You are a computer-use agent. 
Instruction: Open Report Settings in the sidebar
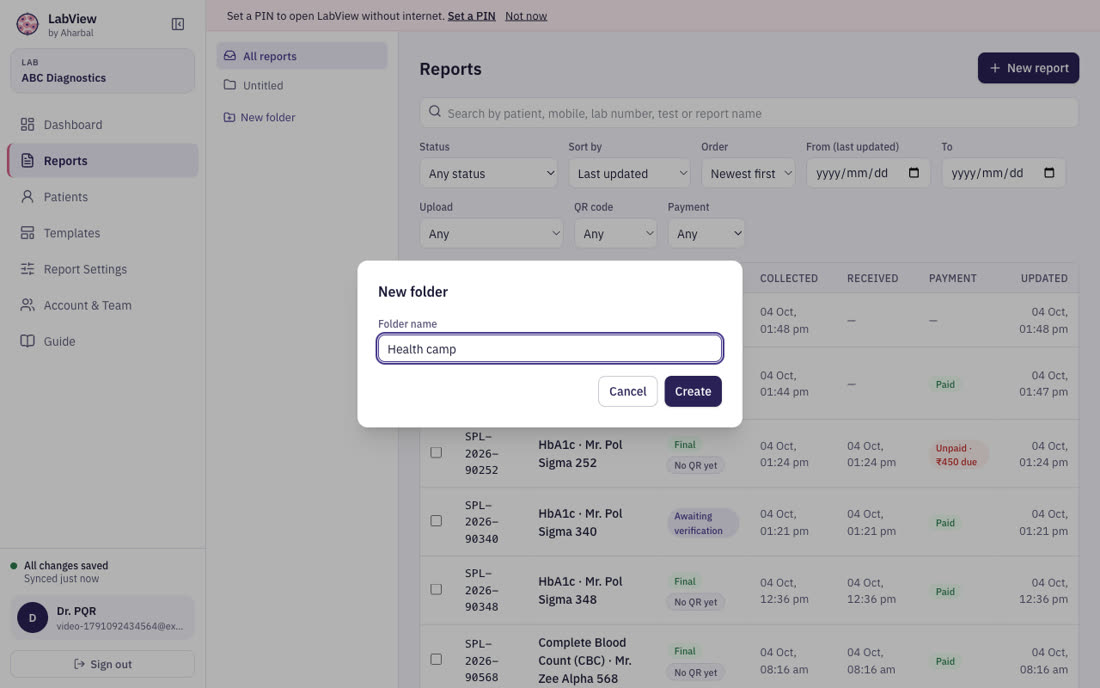[x=103, y=269]
